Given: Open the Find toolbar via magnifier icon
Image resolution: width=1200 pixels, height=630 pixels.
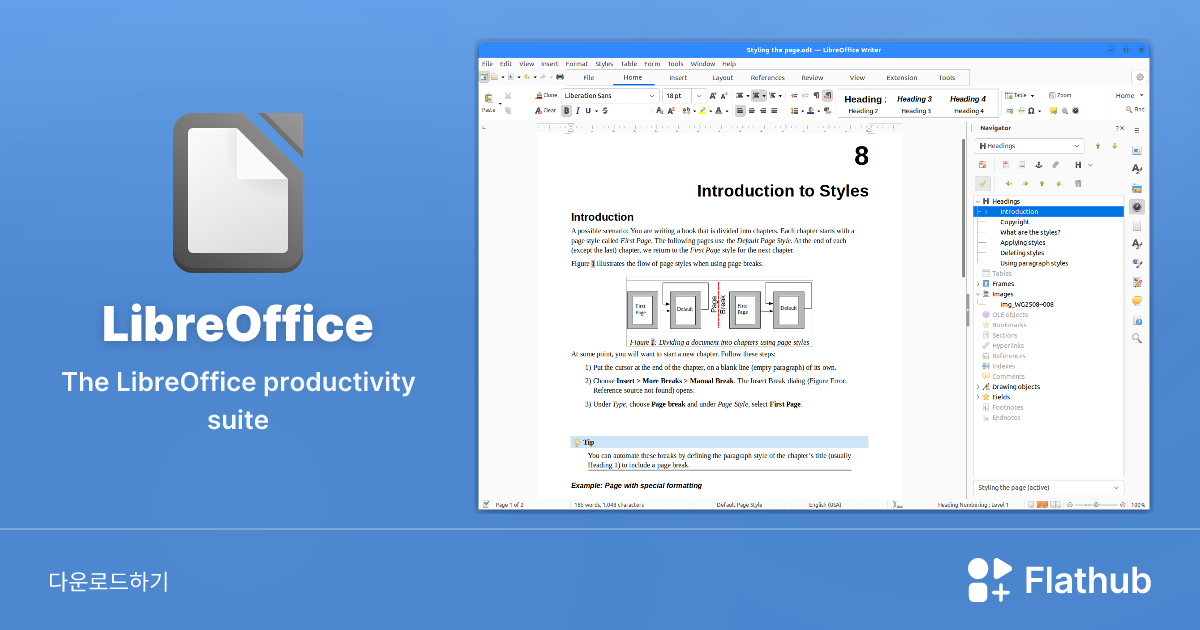Looking at the screenshot, I should [1128, 109].
